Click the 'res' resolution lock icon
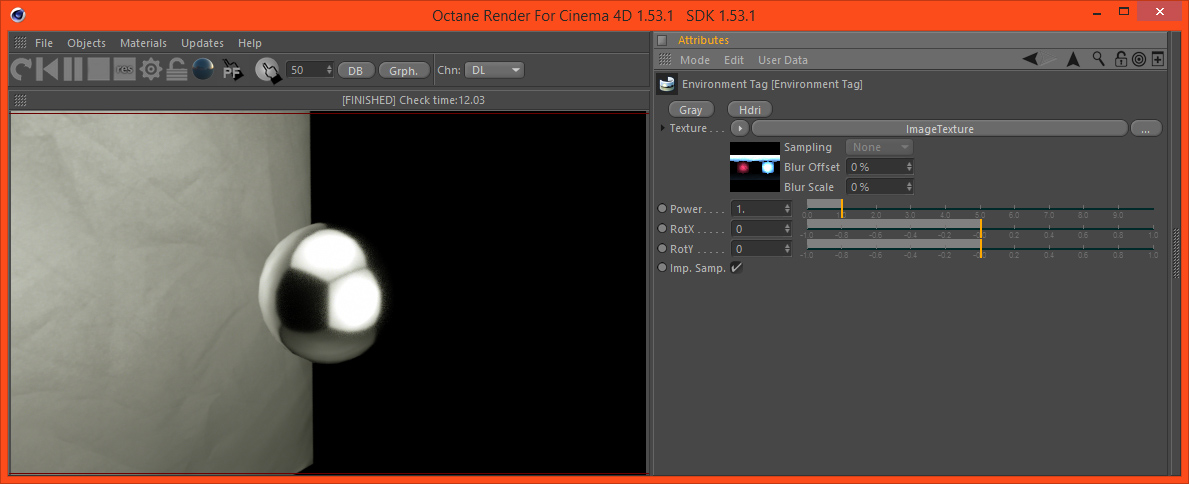Screen dimensions: 1189x484 point(124,71)
